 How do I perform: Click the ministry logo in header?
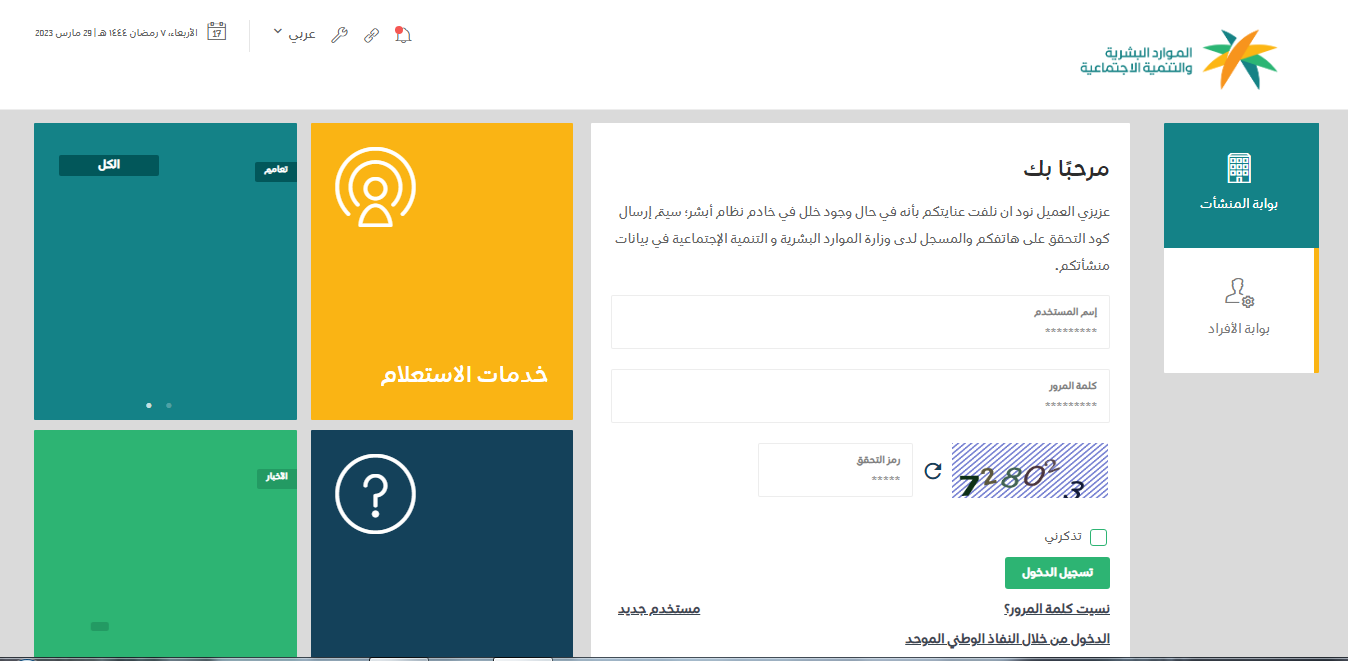click(1179, 59)
